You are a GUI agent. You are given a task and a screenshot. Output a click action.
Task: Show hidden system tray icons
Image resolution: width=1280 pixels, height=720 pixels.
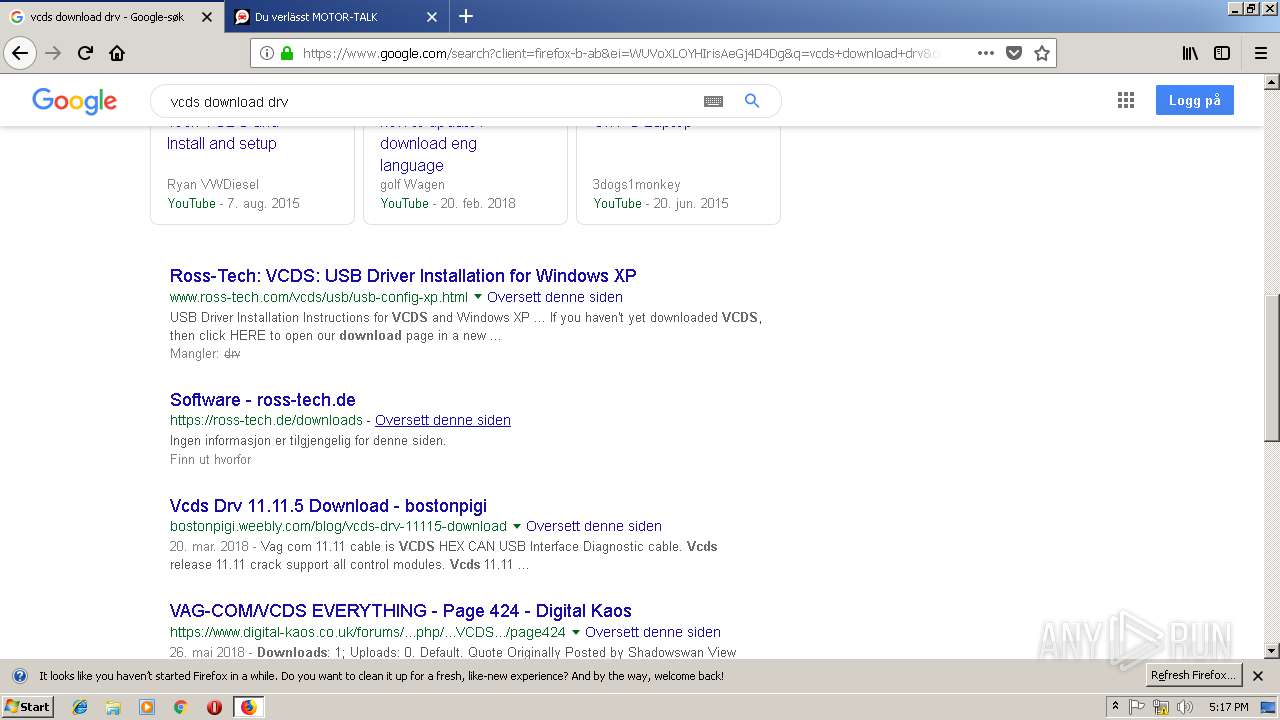pyautogui.click(x=1115, y=707)
